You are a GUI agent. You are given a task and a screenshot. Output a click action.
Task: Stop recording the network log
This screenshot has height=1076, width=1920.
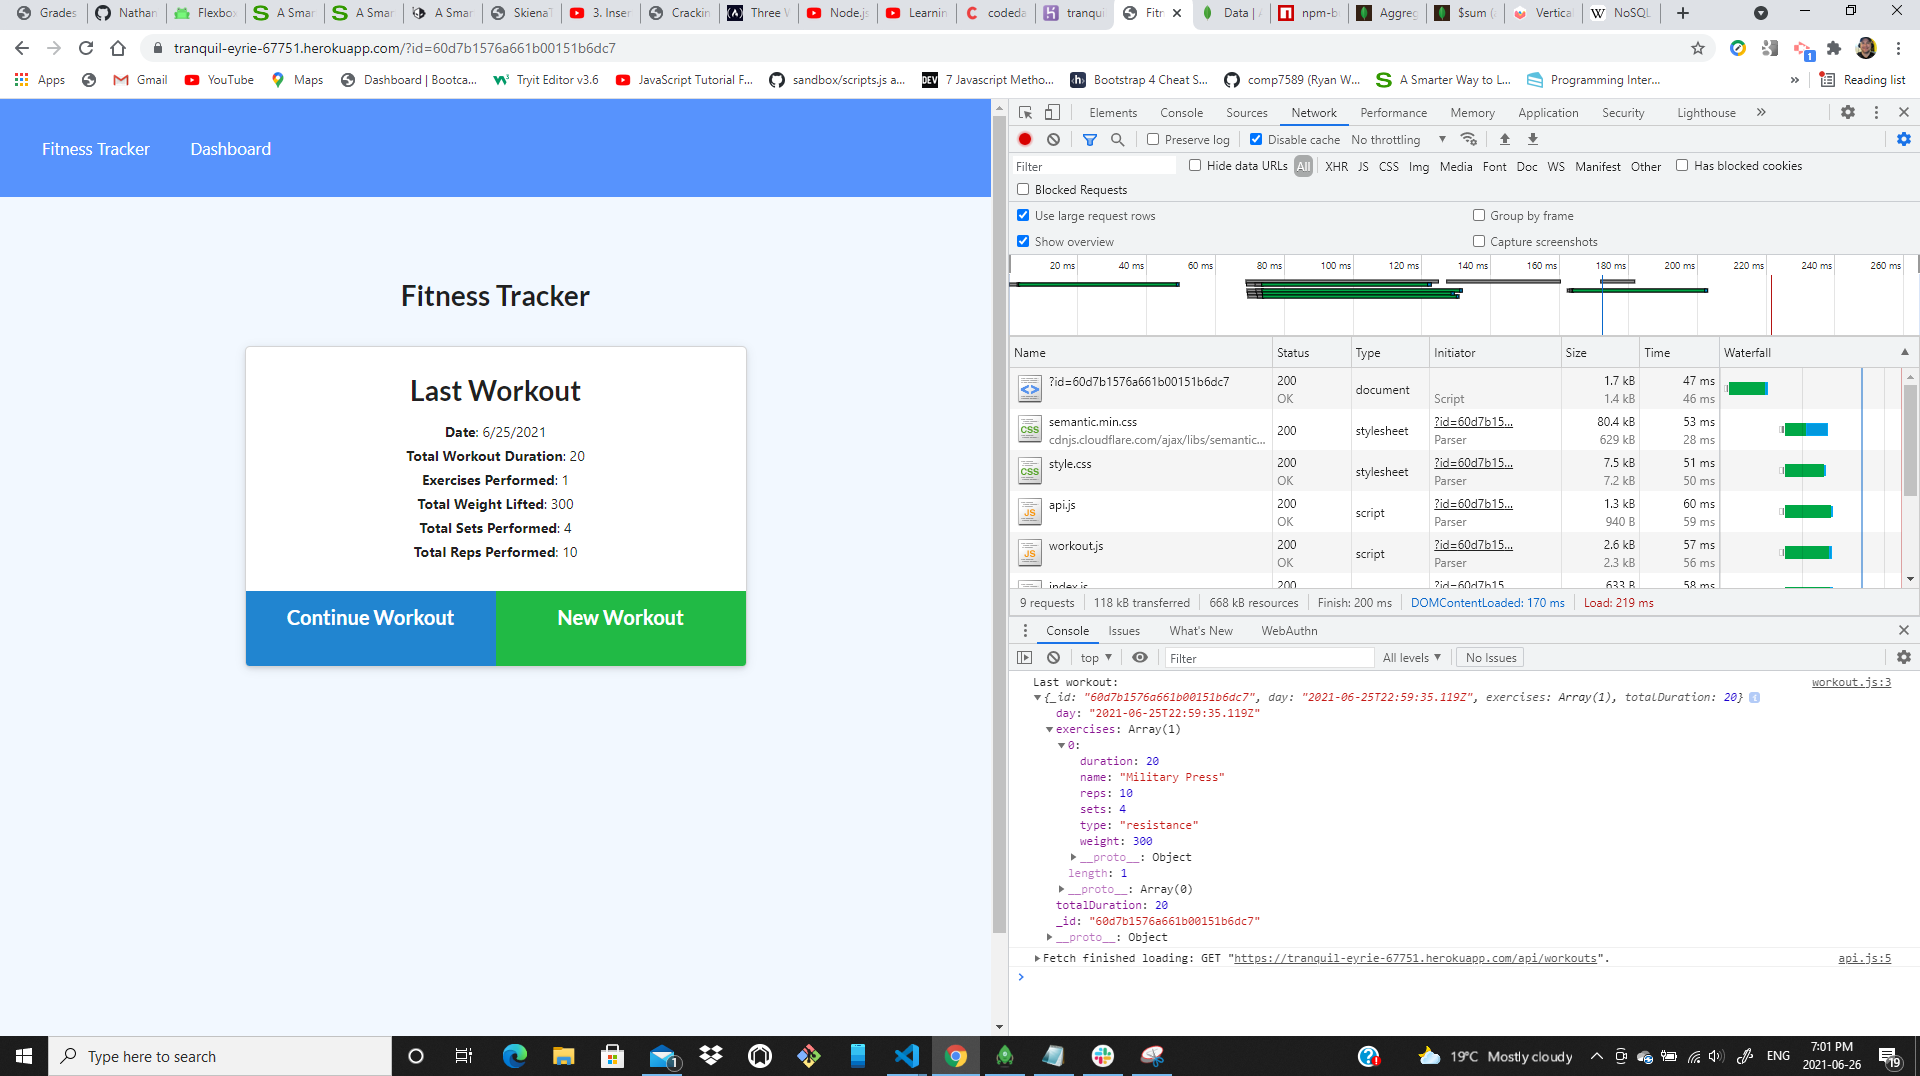click(1024, 139)
